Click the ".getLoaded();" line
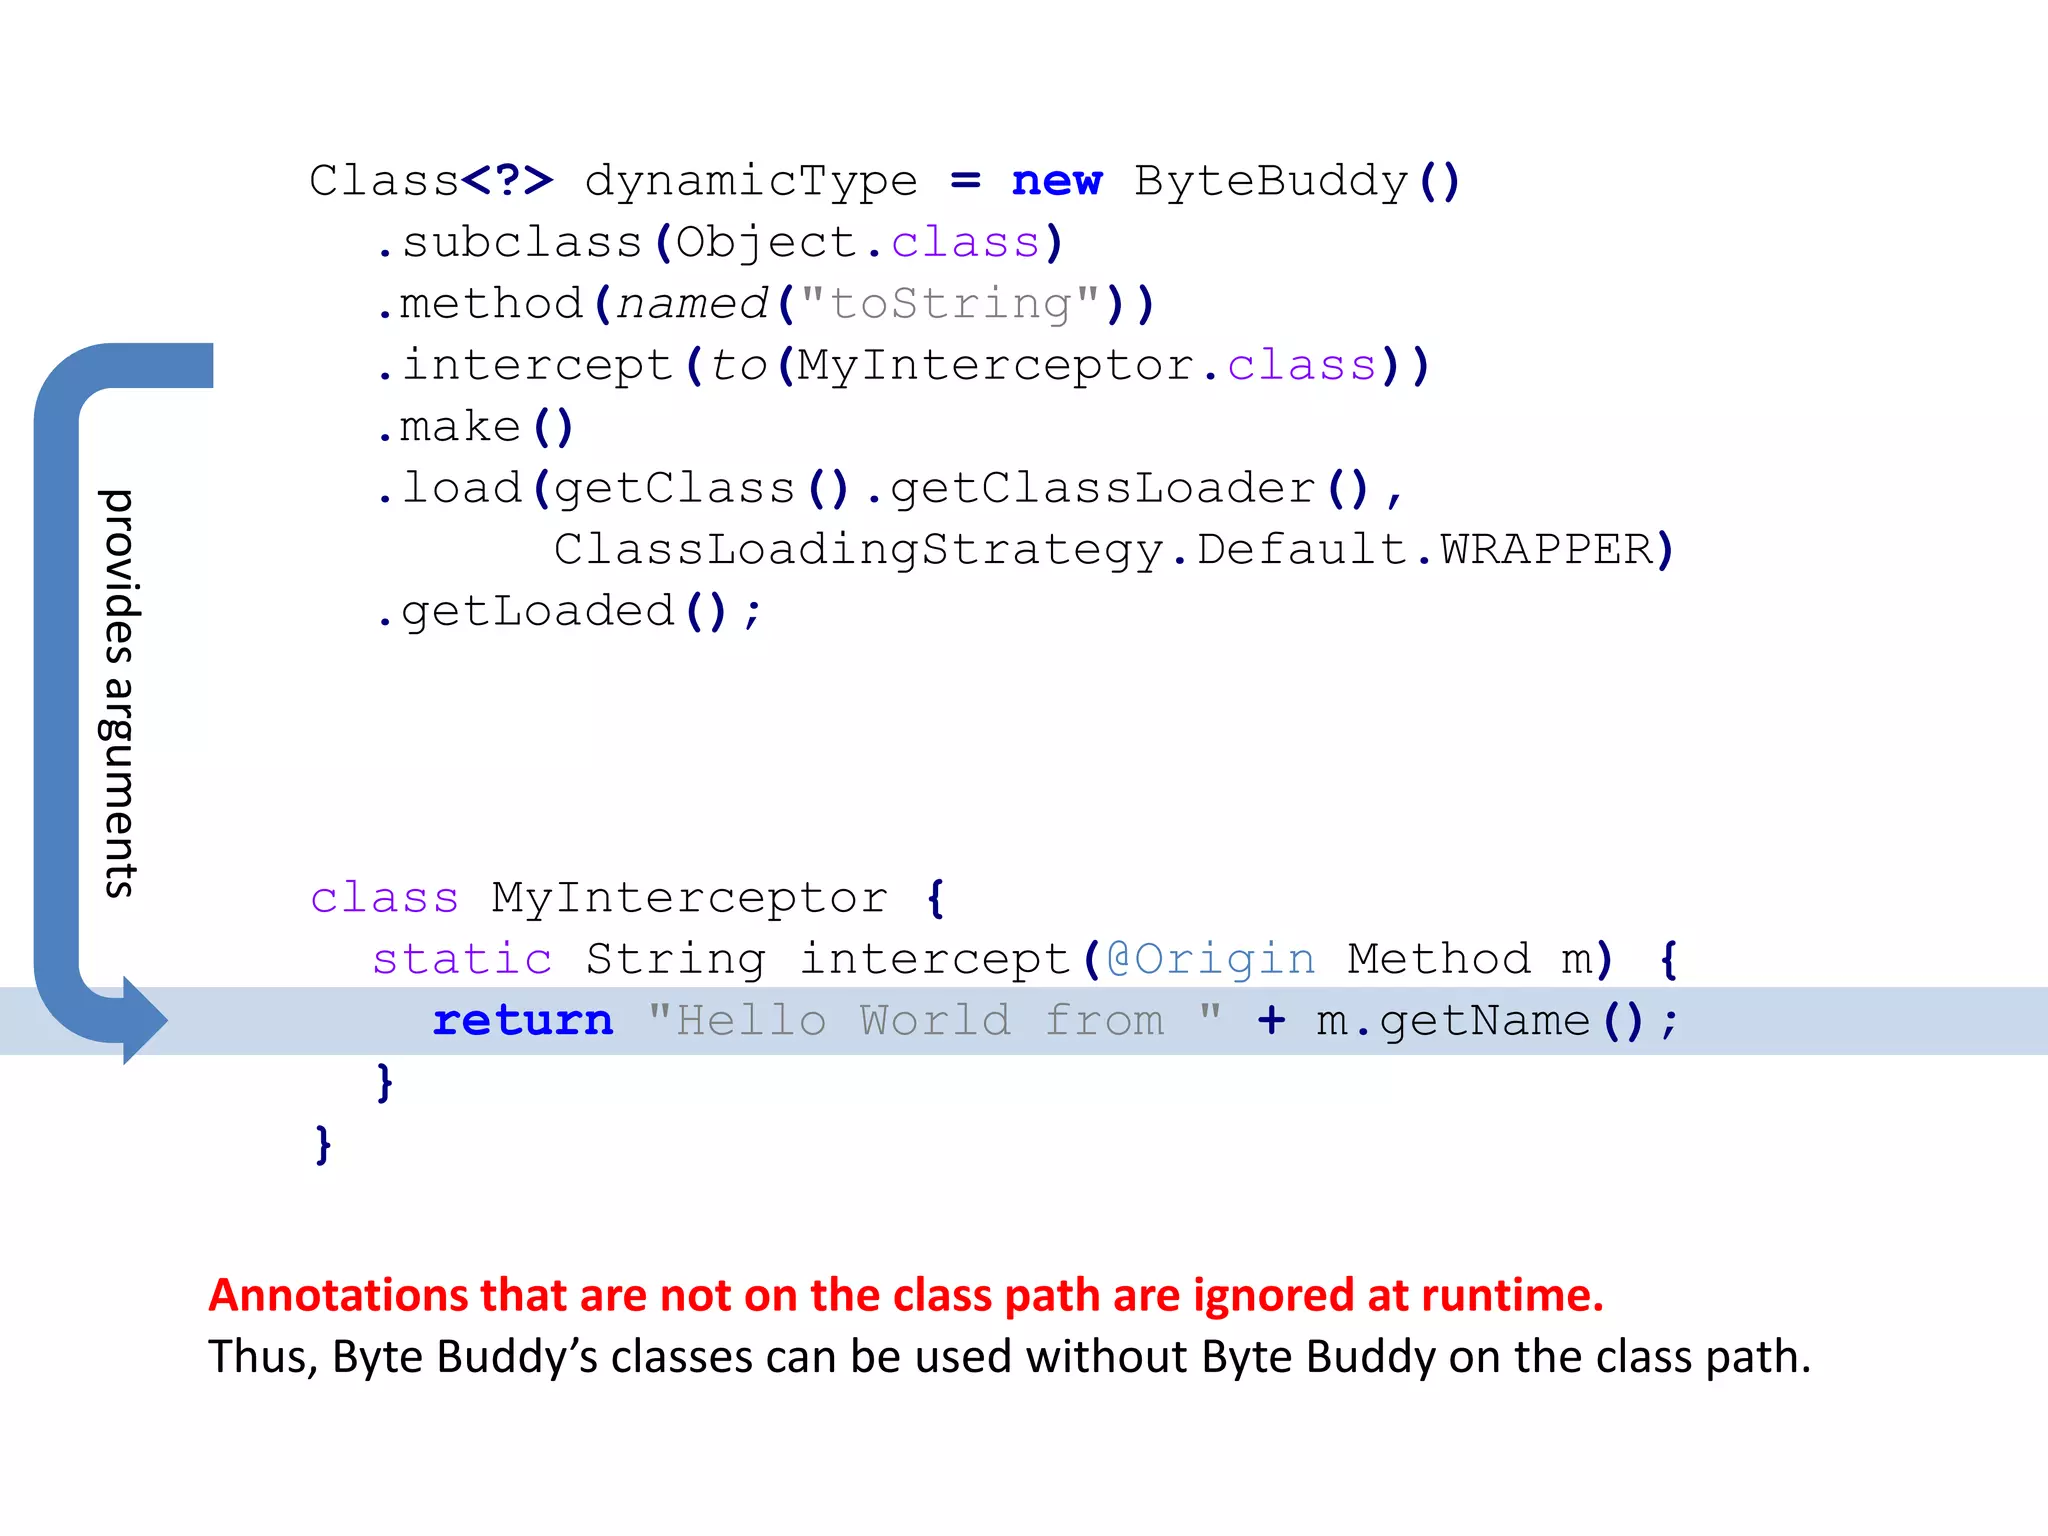Image resolution: width=2048 pixels, height=1536 pixels. (569, 612)
